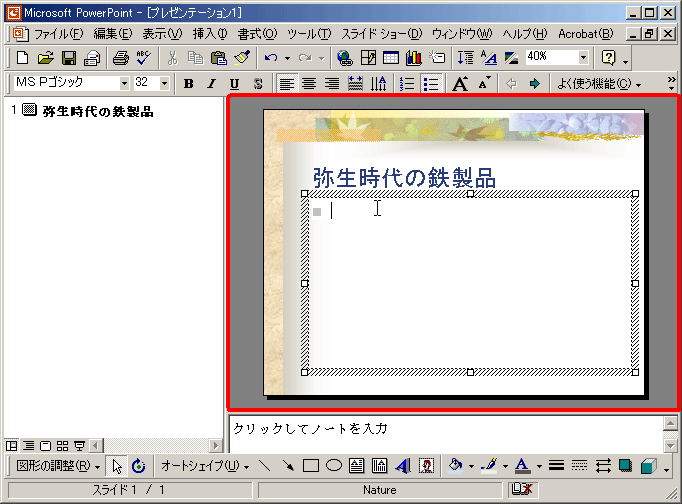Open 図形の調整 menu

coord(58,466)
